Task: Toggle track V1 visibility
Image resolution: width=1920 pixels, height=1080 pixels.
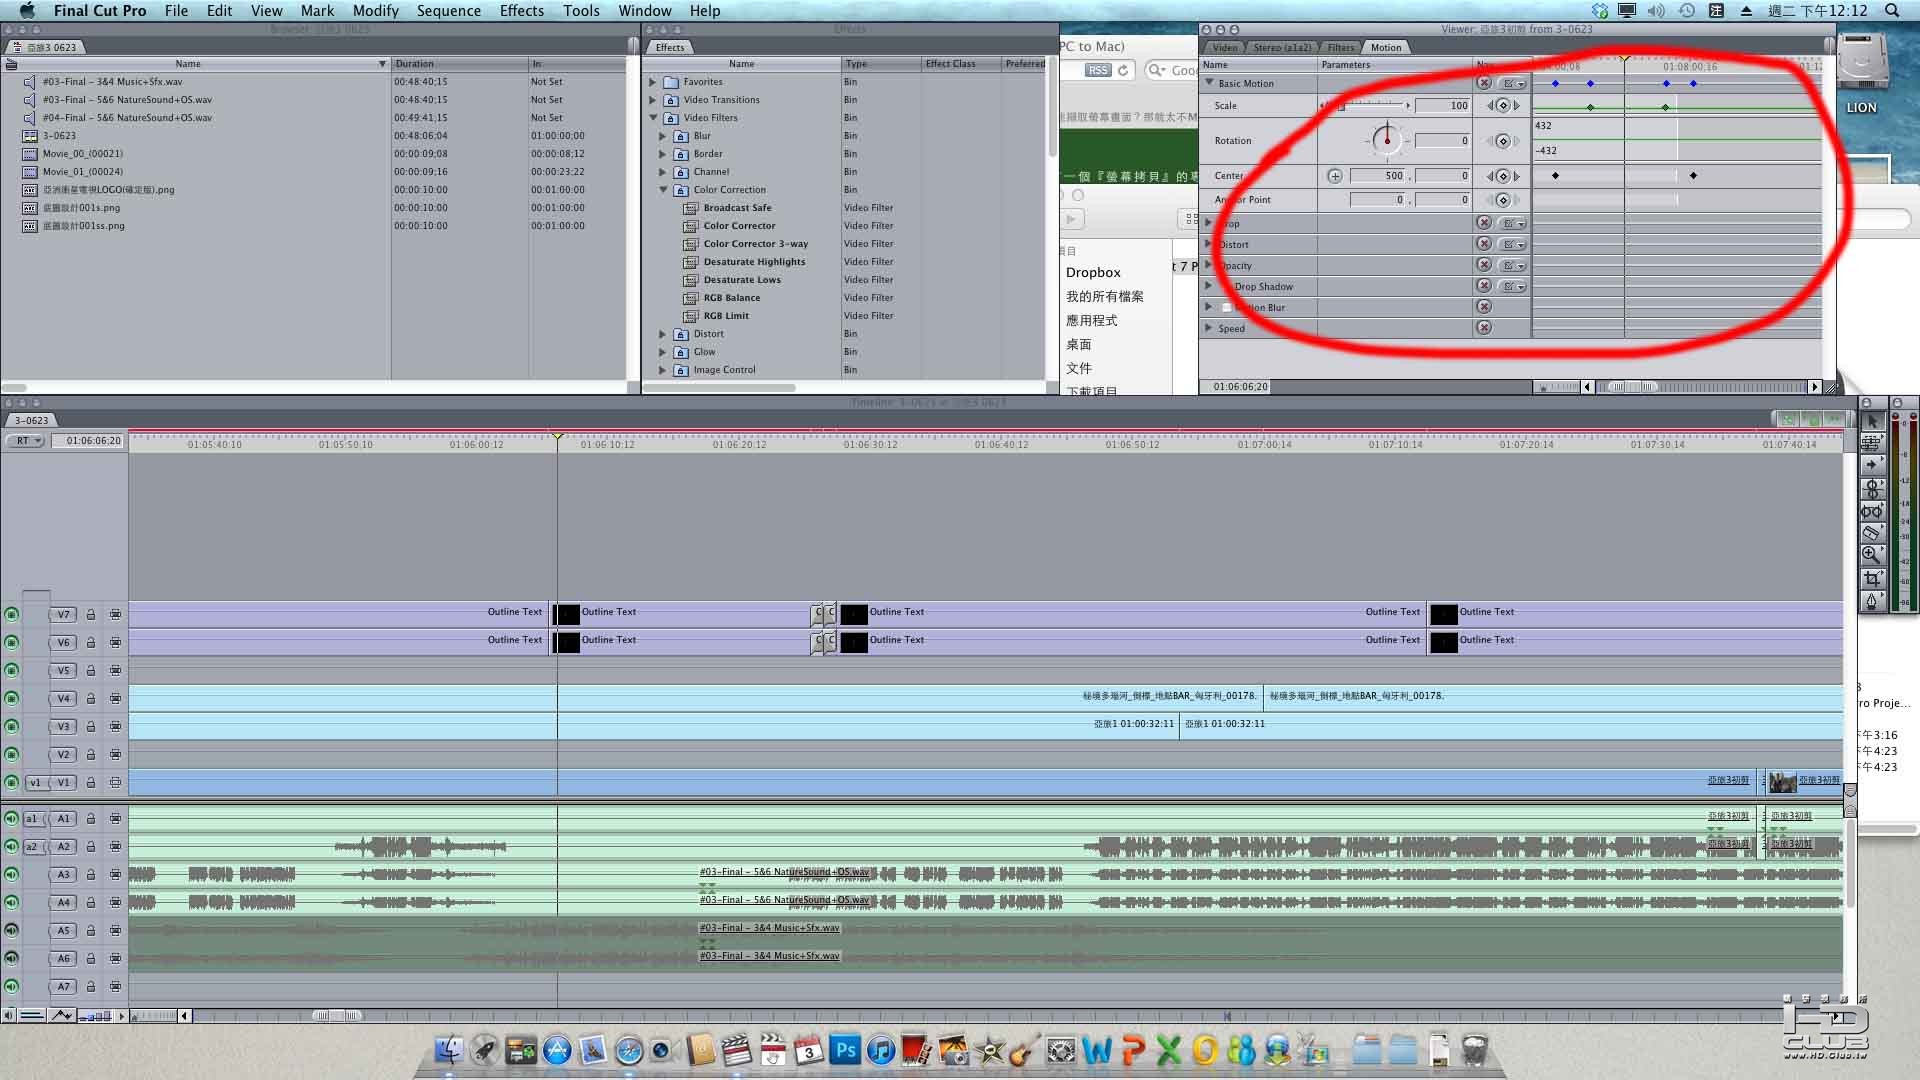Action: [11, 782]
